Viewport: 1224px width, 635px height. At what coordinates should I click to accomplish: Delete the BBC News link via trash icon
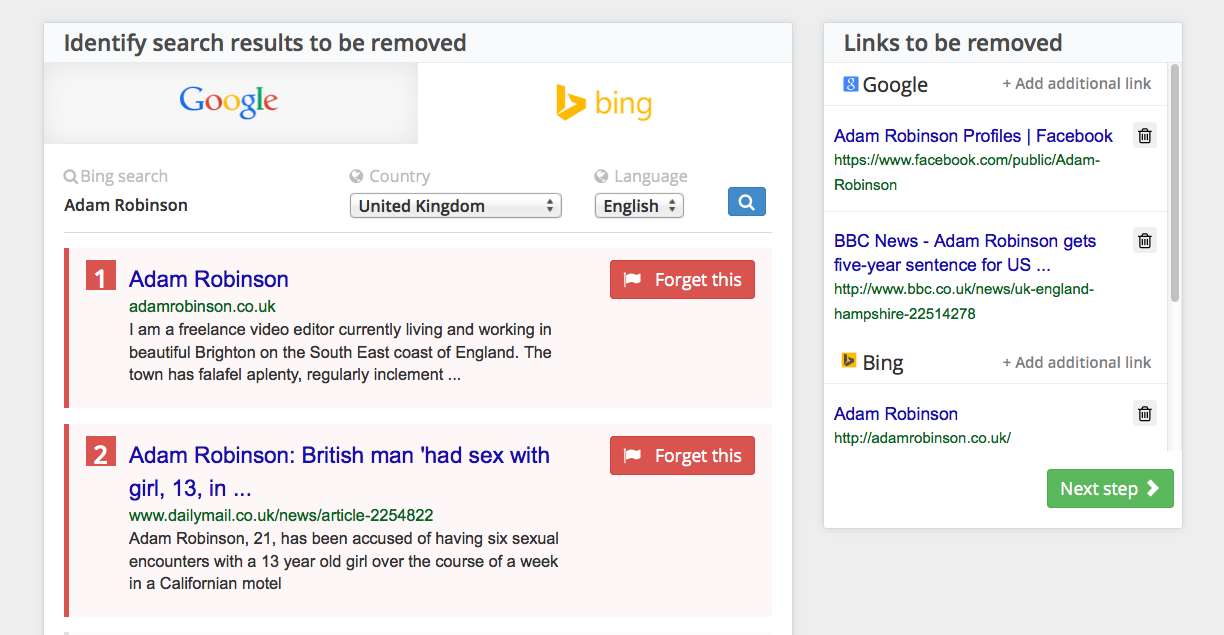1145,240
